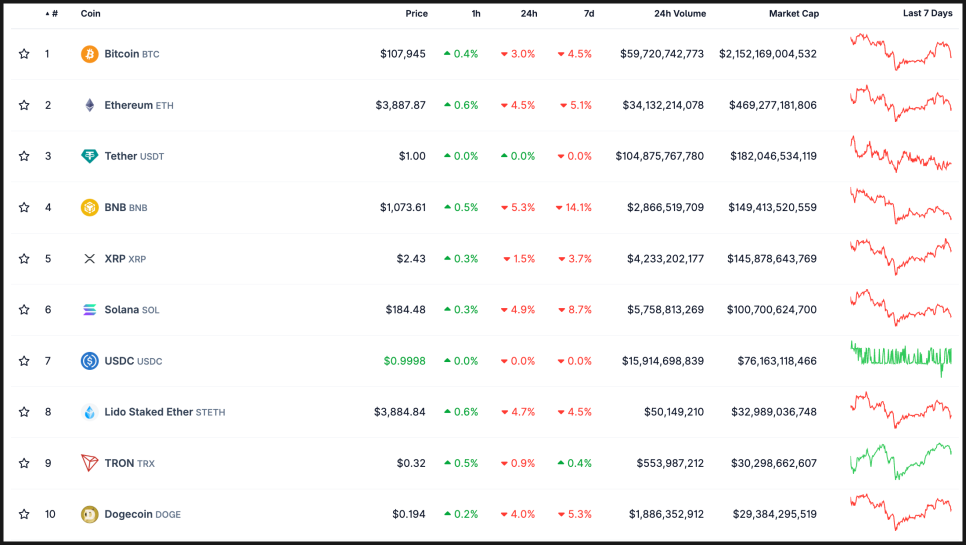966x545 pixels.
Task: Open the TRON coin page link
Action: (117, 463)
